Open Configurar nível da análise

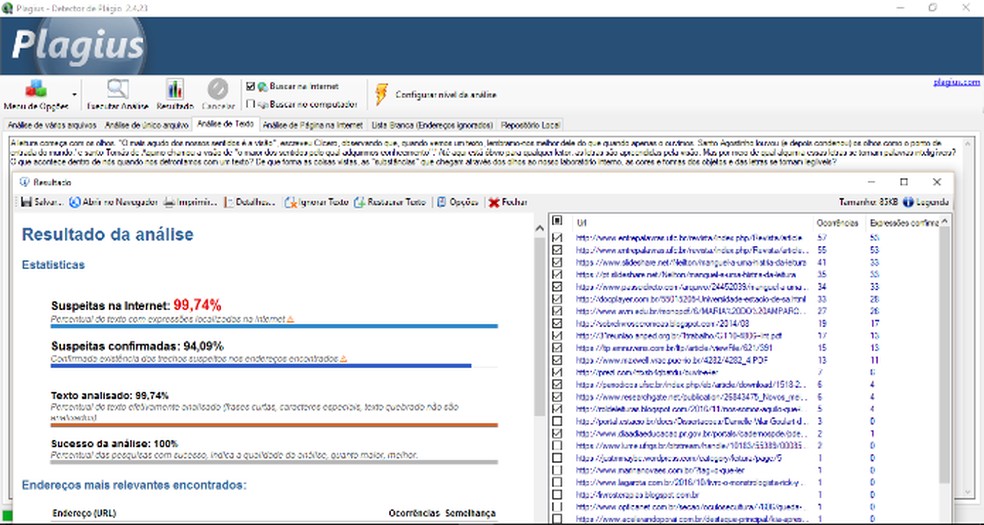pyautogui.click(x=446, y=95)
